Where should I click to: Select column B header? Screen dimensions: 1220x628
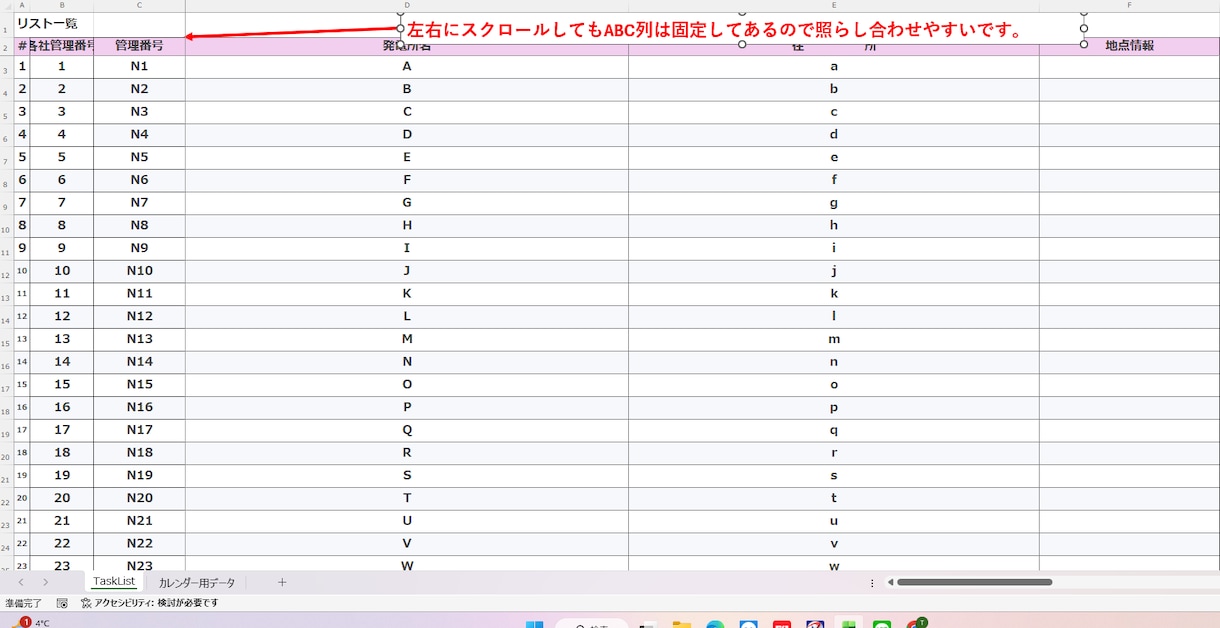[x=62, y=5]
